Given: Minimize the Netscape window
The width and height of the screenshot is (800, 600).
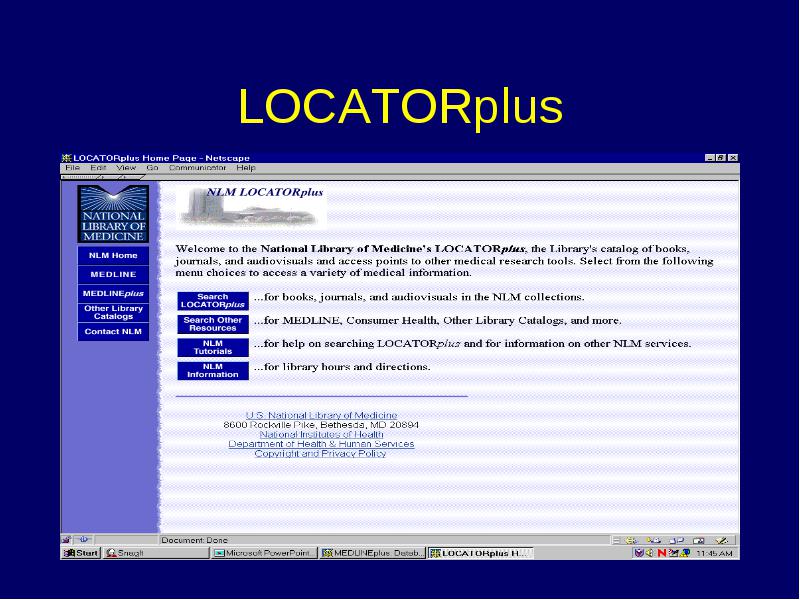Looking at the screenshot, I should coord(710,158).
